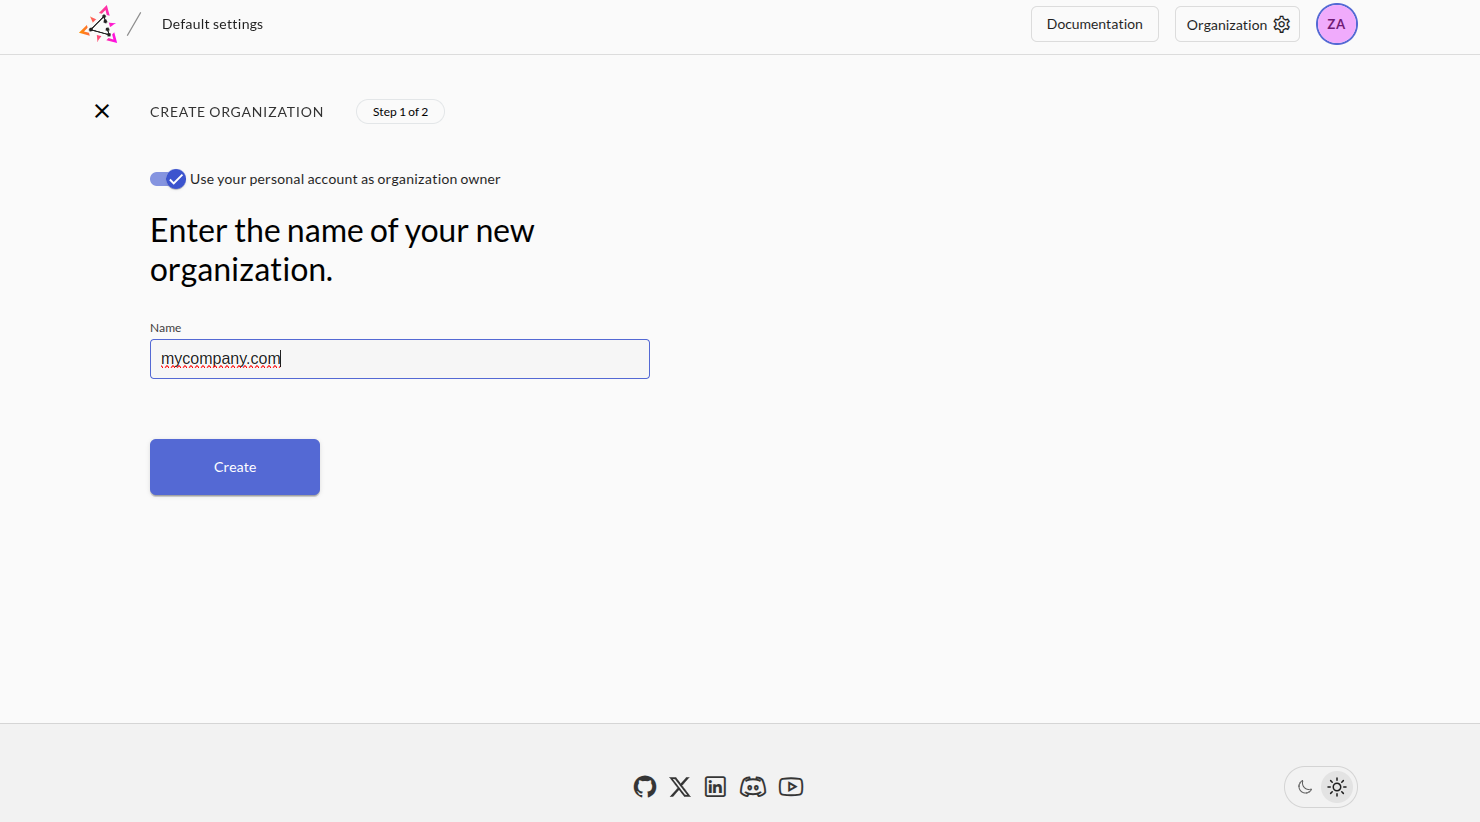
Task: Open the GitHub icon in the footer
Action: [644, 787]
